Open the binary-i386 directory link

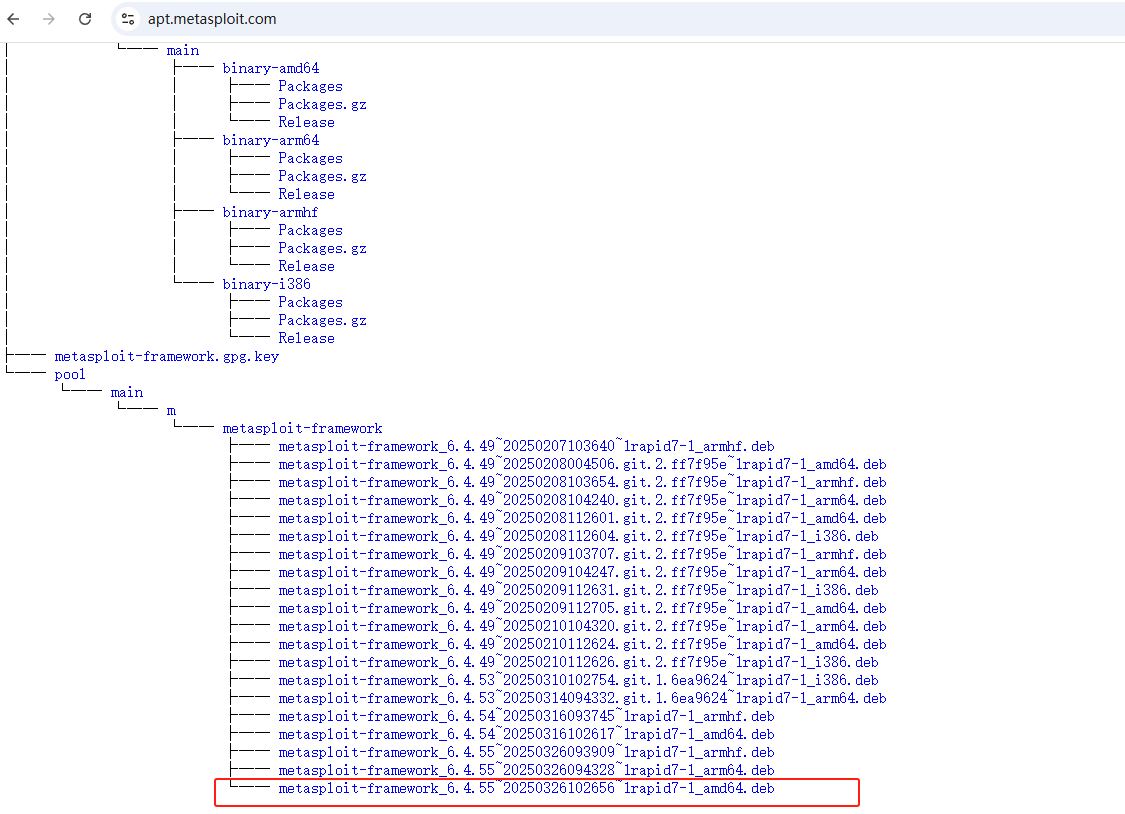[x=266, y=284]
